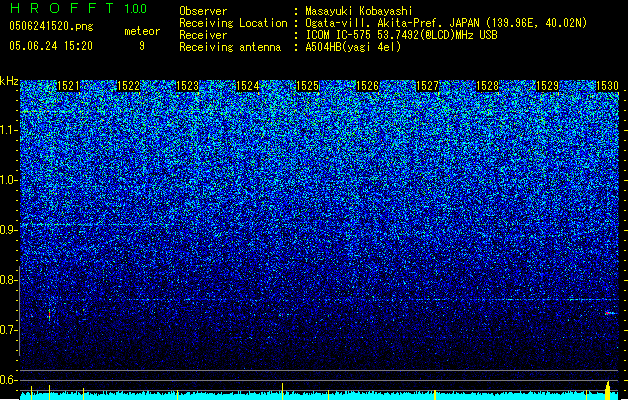
Task: Click the HROFFT 1.0.0 title text
Action: 79,8
